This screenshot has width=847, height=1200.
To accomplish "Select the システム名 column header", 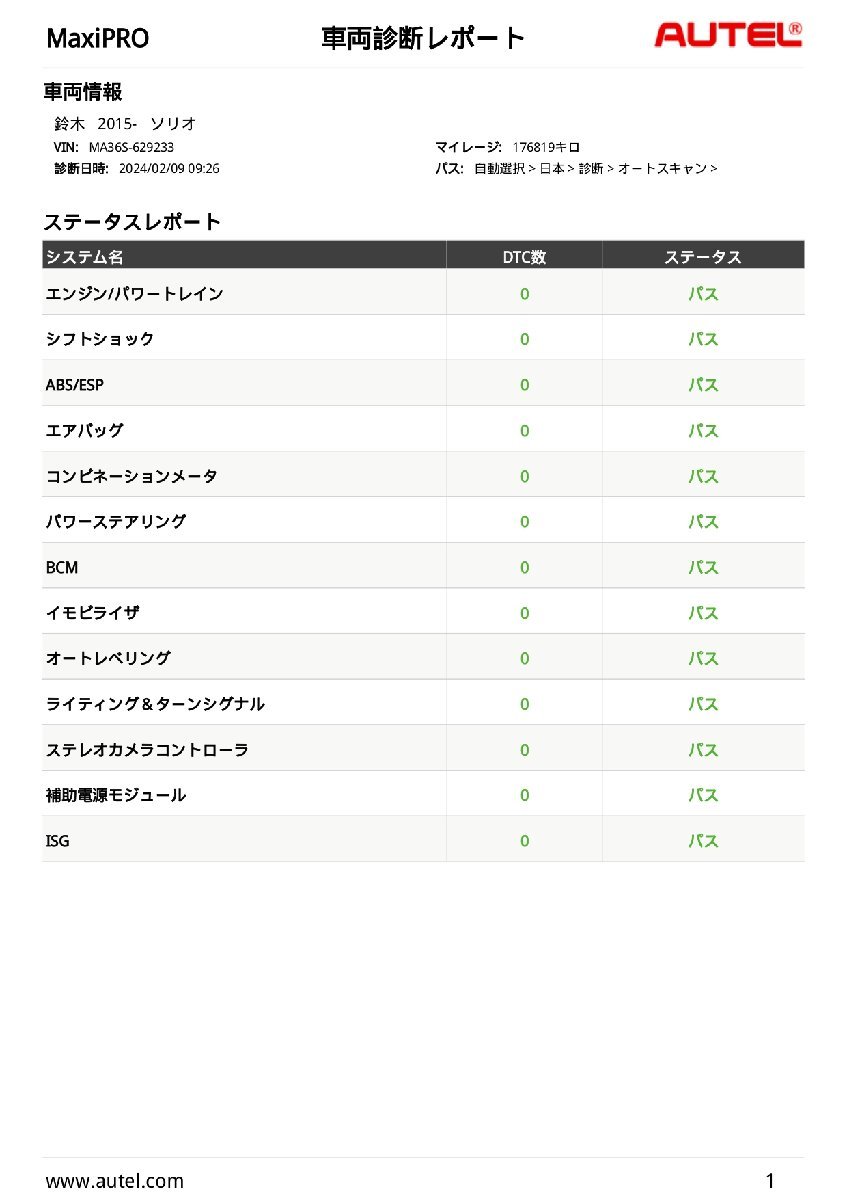I will click(x=85, y=257).
